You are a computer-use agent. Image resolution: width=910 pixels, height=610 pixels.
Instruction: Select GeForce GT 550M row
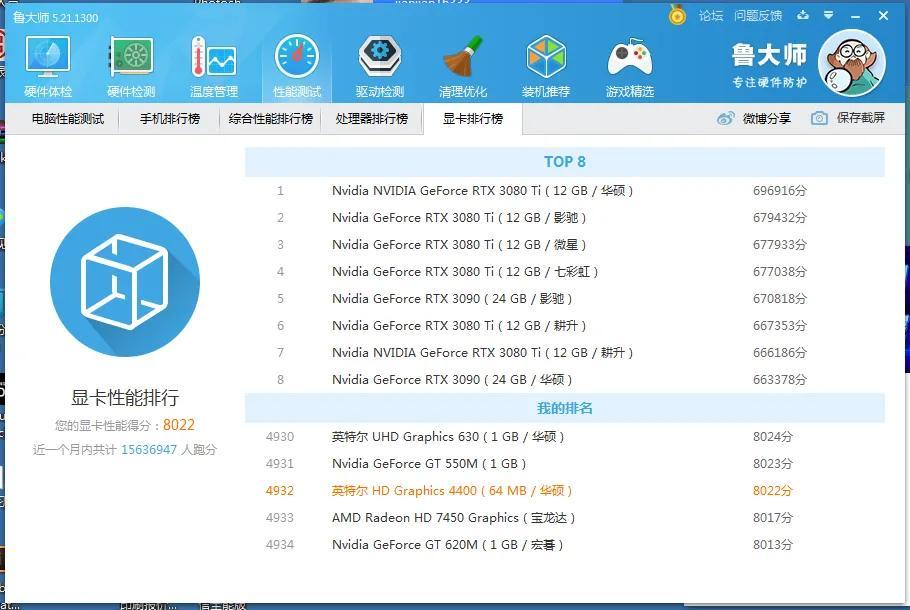pyautogui.click(x=565, y=464)
